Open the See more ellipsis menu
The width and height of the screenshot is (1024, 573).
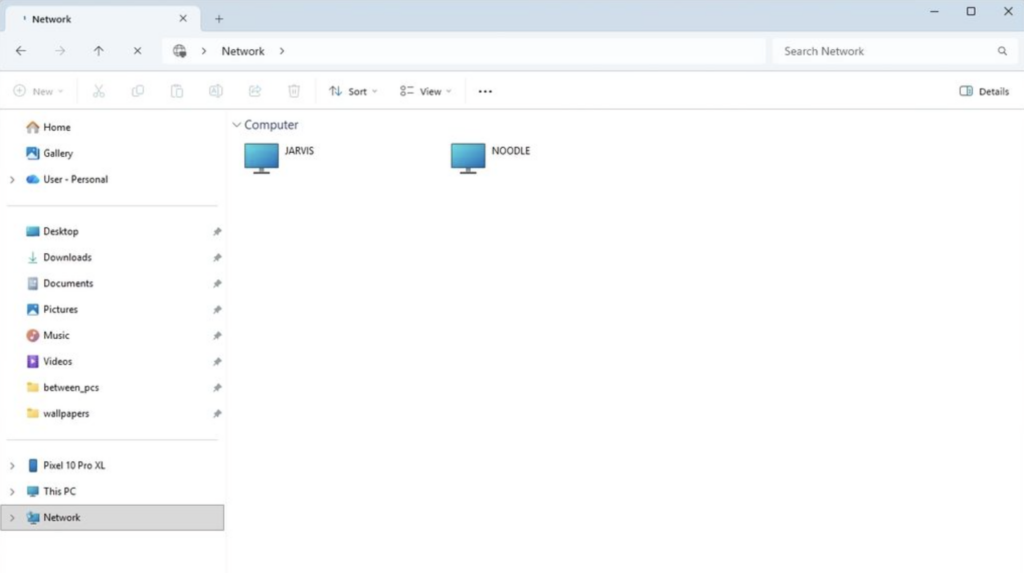click(x=485, y=91)
